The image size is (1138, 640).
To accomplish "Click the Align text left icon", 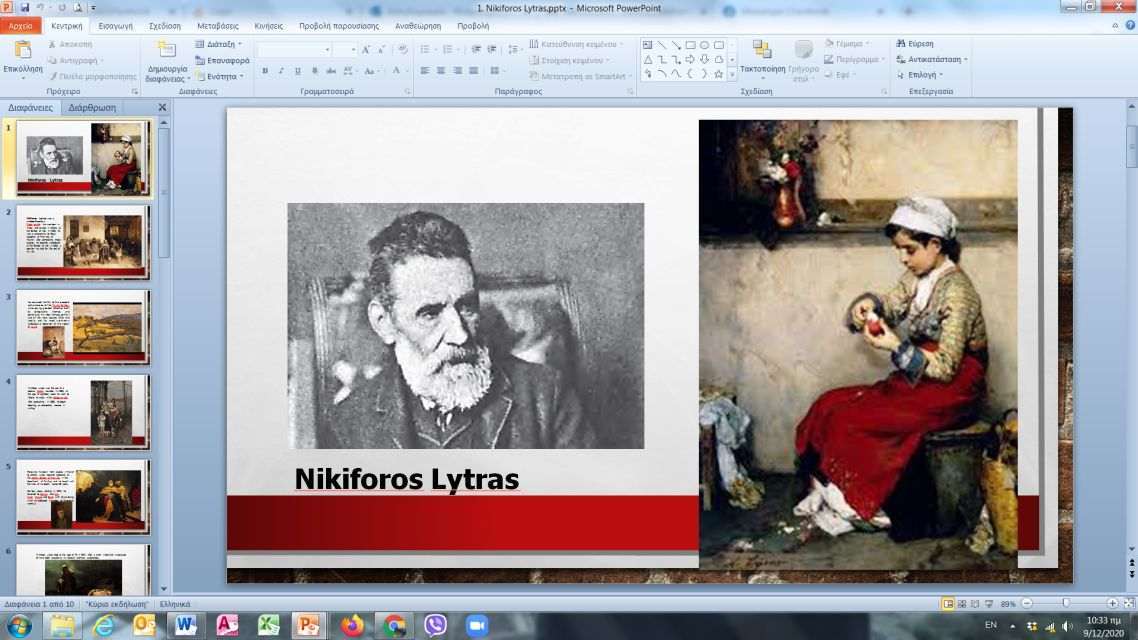I will pos(425,70).
